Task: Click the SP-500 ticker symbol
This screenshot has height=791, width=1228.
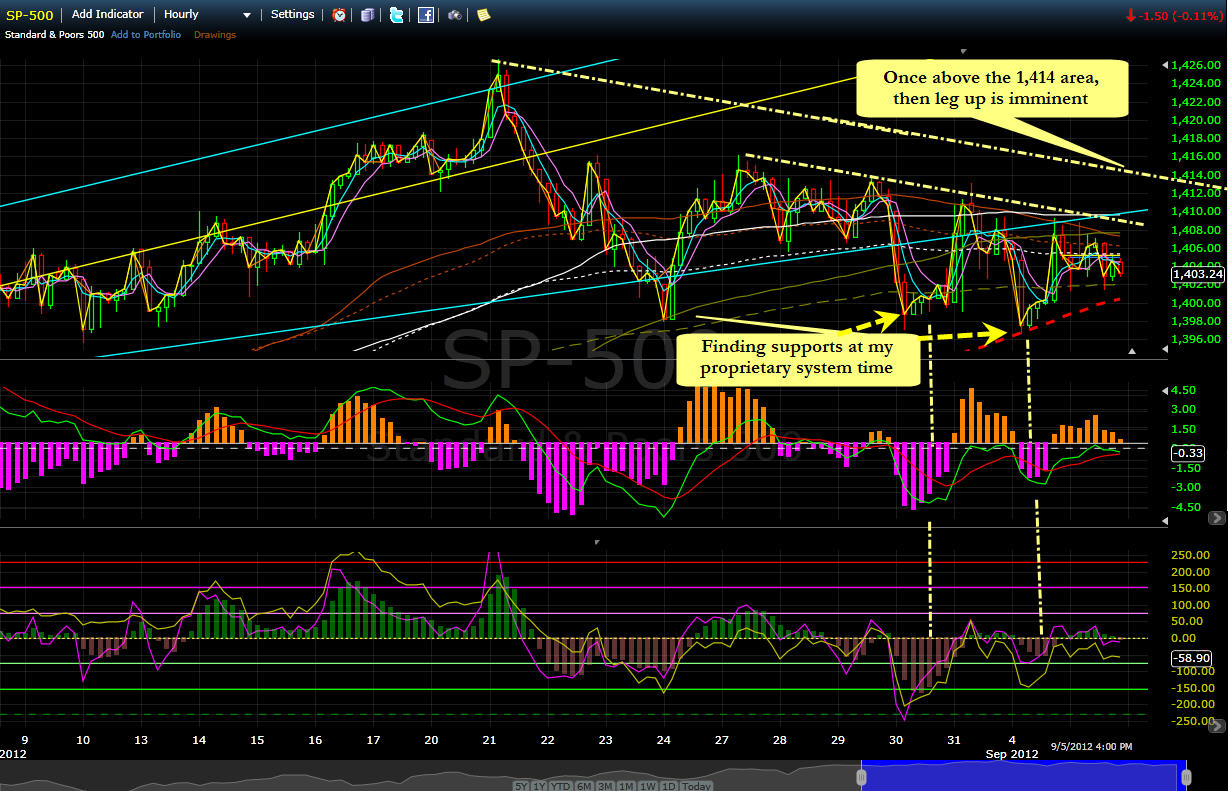Action: [x=28, y=15]
